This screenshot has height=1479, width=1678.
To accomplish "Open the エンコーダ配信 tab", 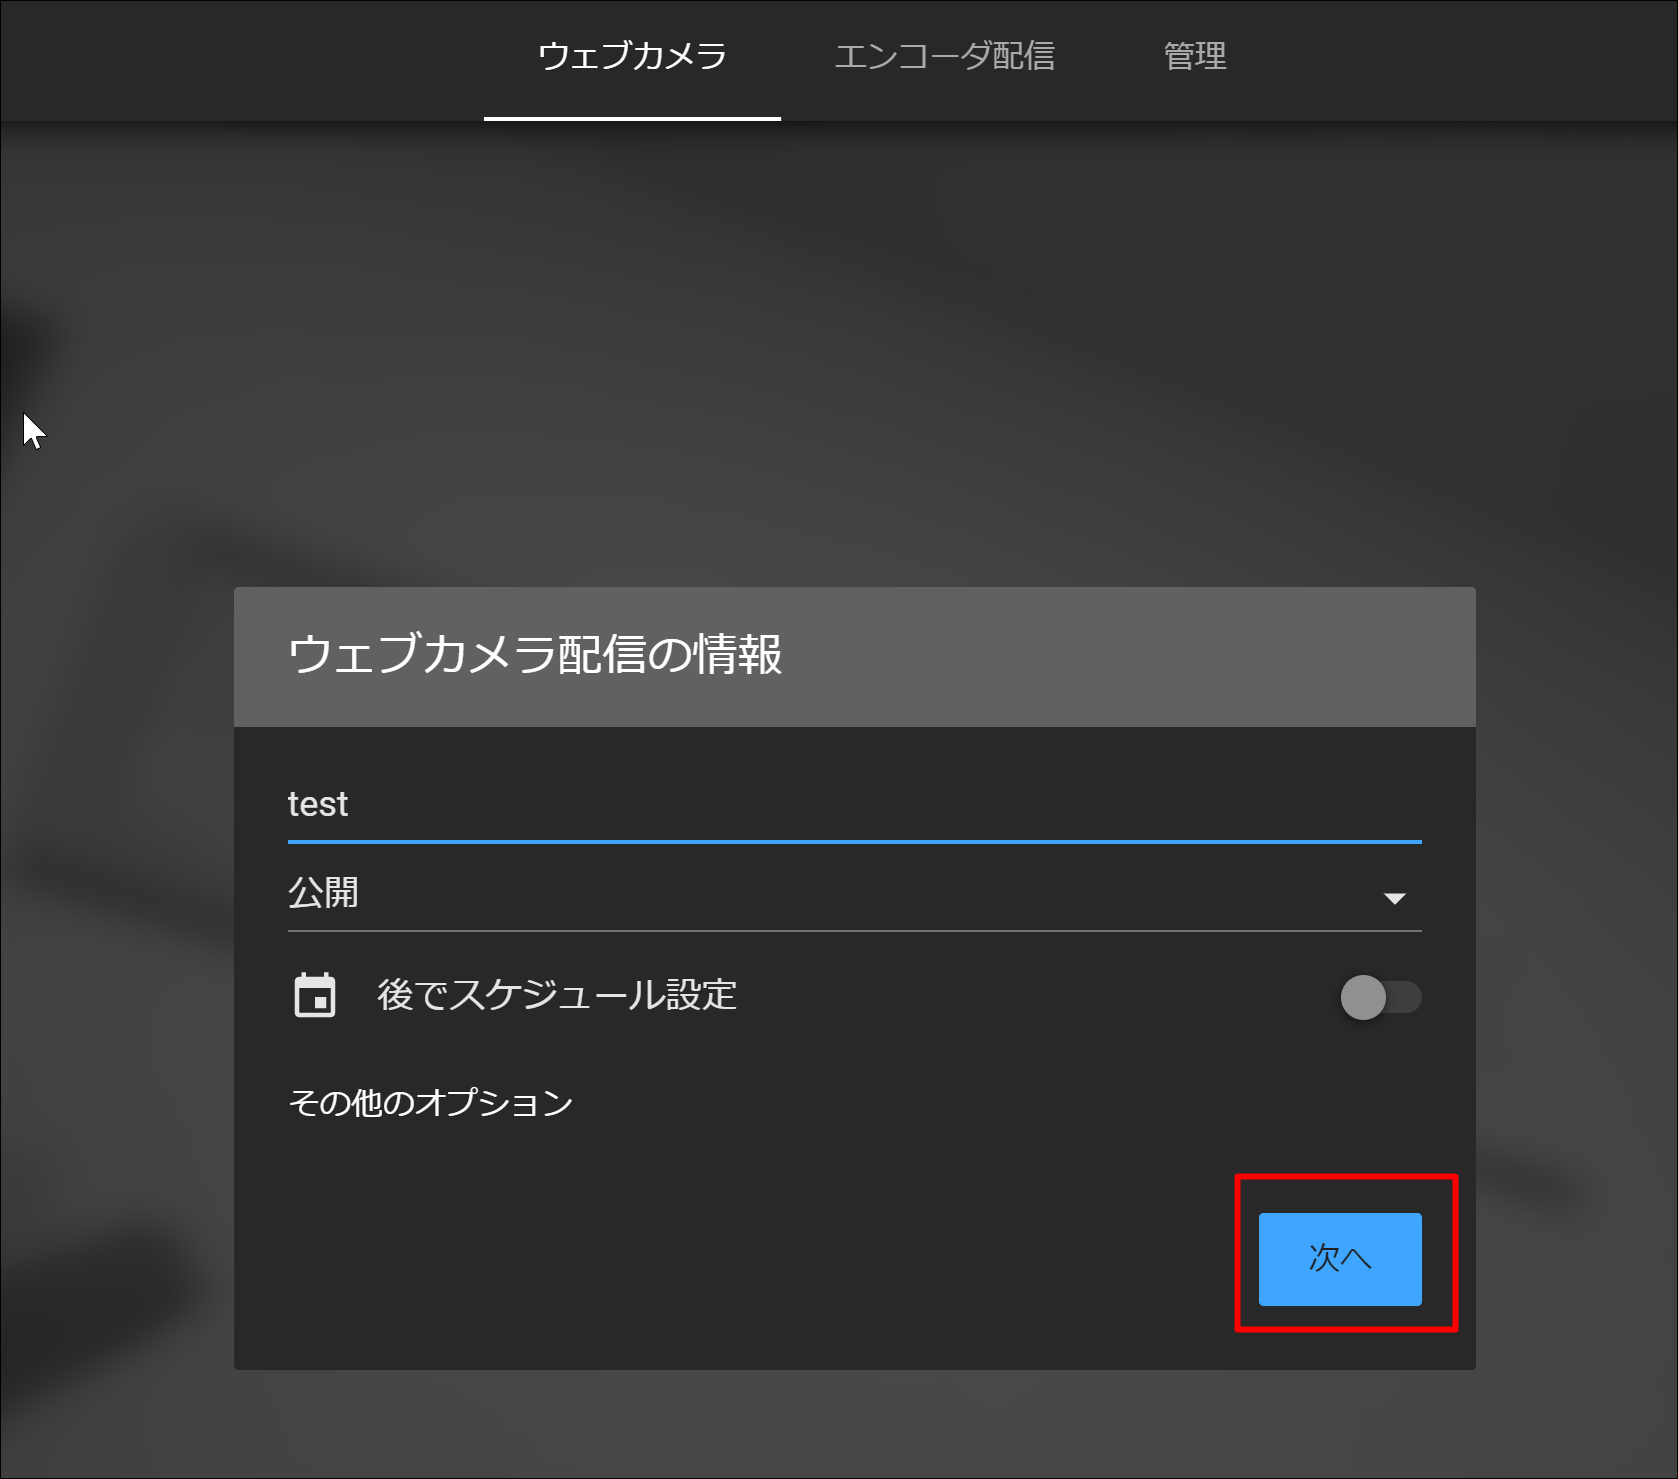I will tap(944, 57).
